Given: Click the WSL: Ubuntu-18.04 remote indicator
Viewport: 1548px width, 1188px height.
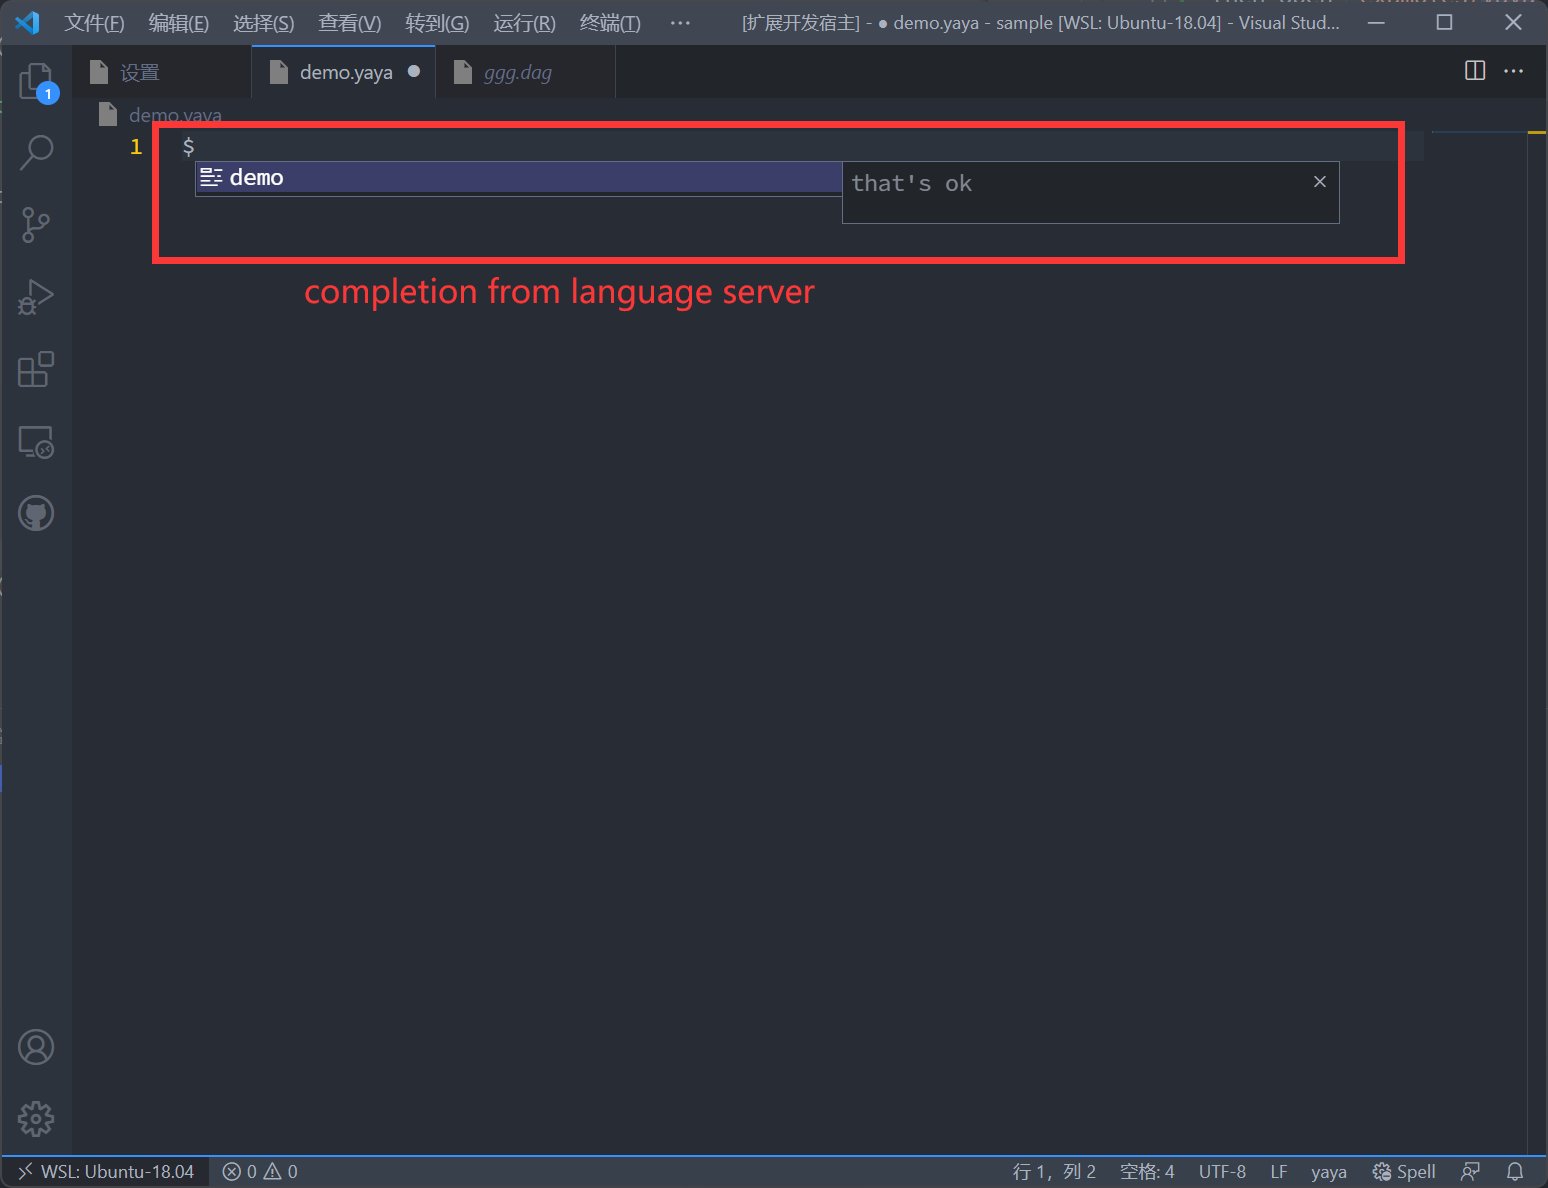Looking at the screenshot, I should pyautogui.click(x=106, y=1172).
